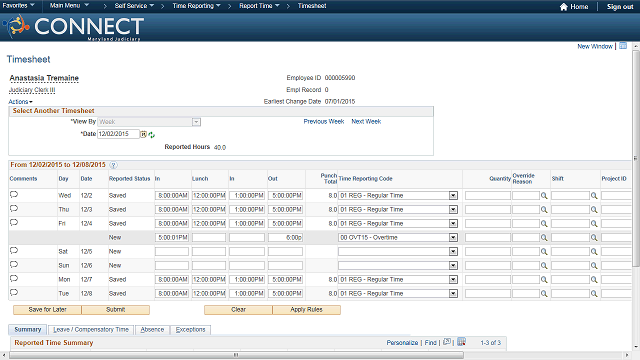Open the comment bubble for Mon 12/7
This screenshot has height=360, width=640.
pos(14,279)
